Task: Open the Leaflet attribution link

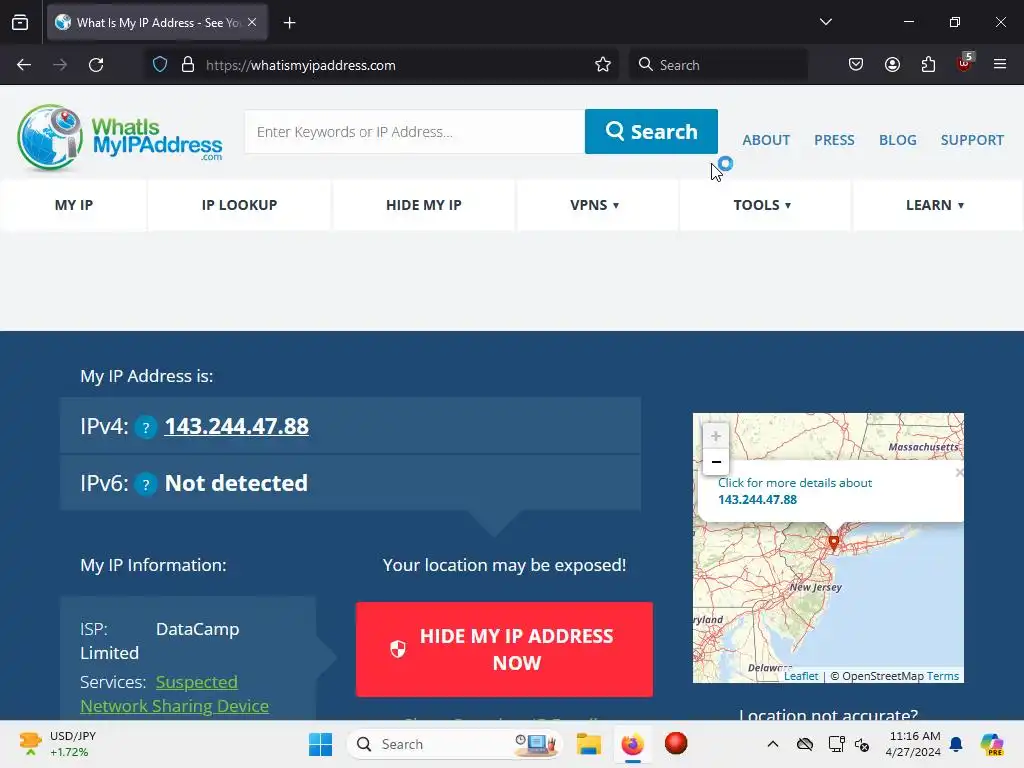Action: tap(801, 676)
